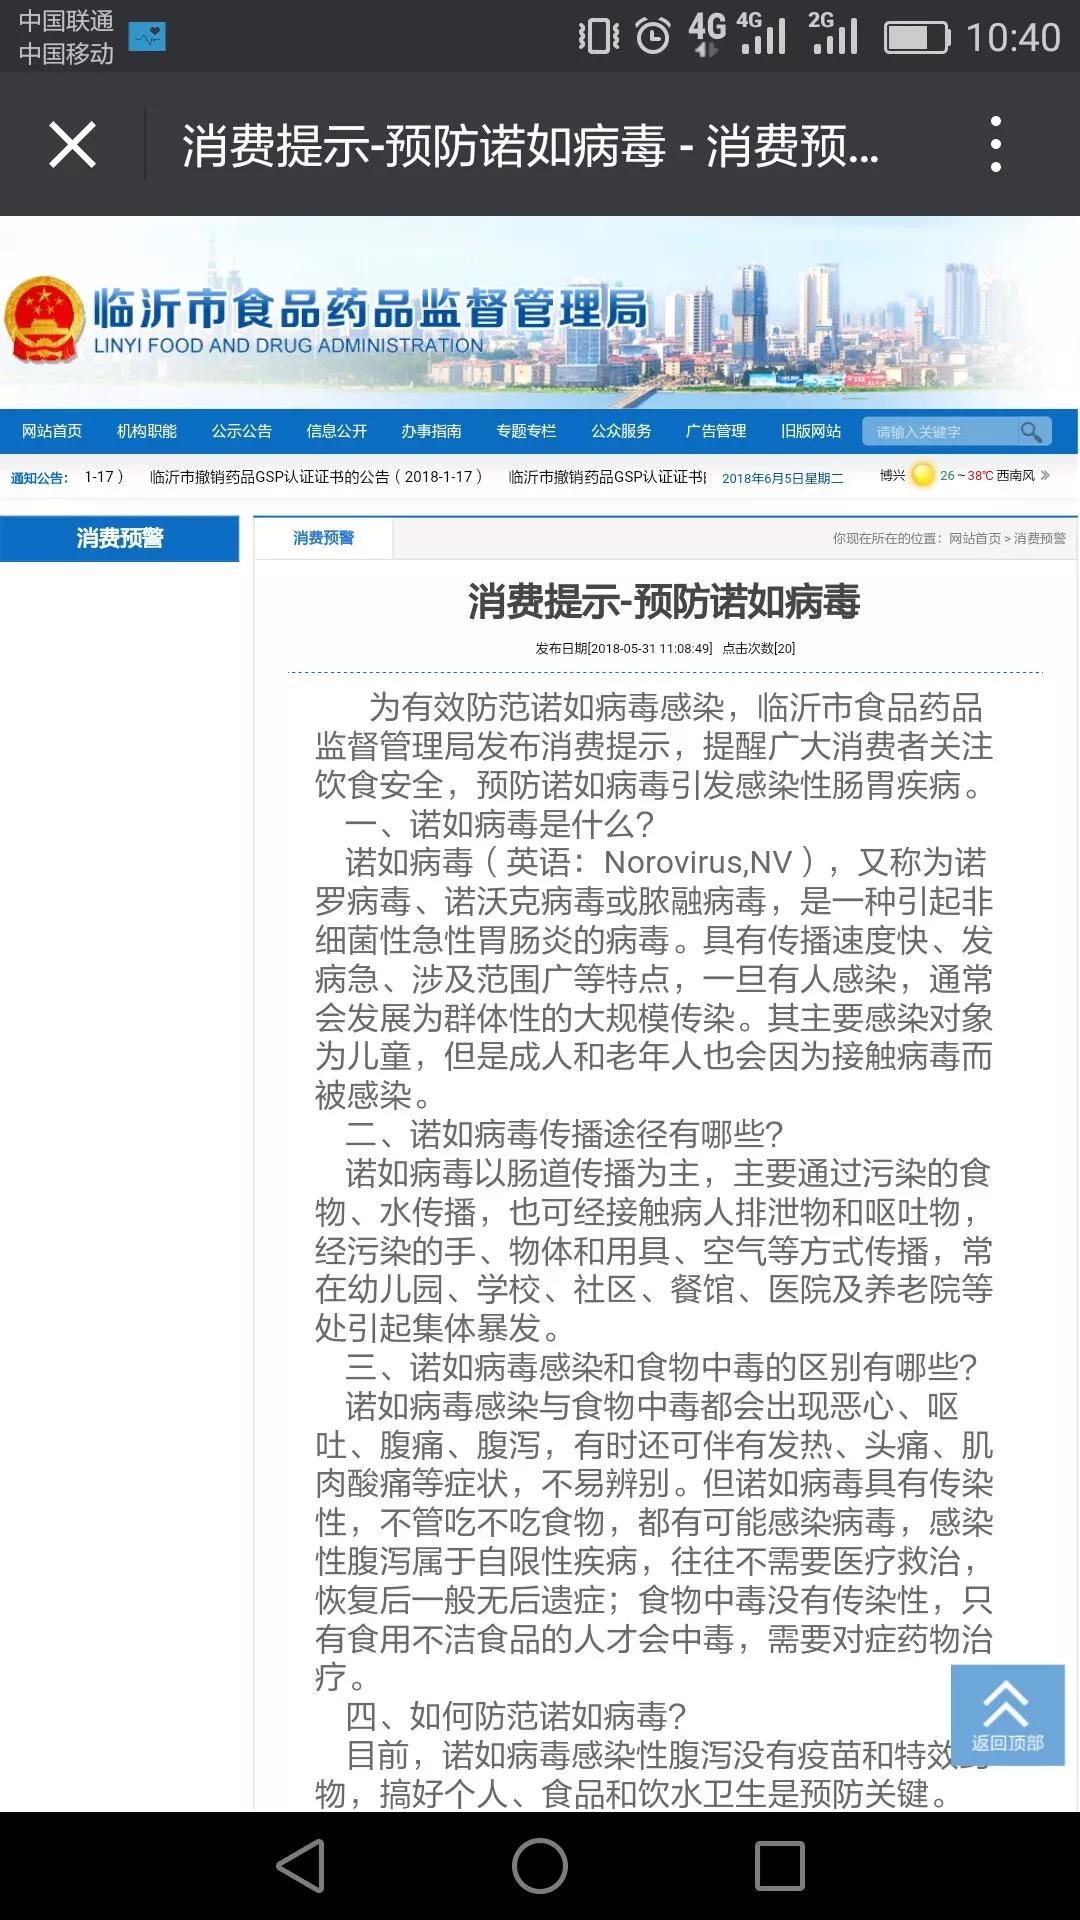Open the 公众服务 menu item
Screen dimensions: 1080x1920
pyautogui.click(x=622, y=431)
